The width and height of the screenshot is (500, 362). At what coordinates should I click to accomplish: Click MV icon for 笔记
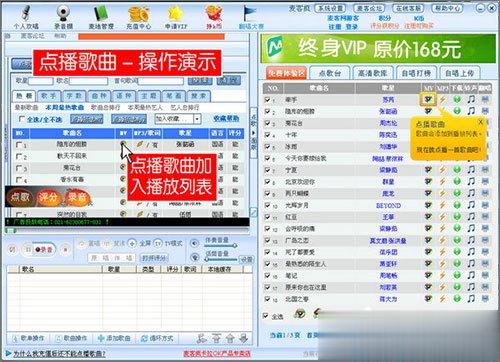point(428,275)
